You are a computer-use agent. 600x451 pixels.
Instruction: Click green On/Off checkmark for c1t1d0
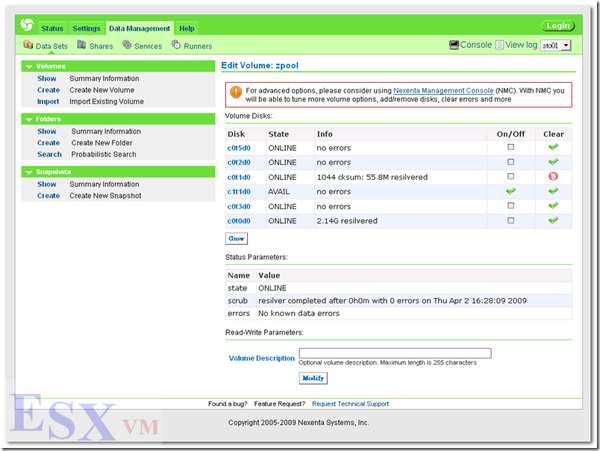(x=510, y=191)
